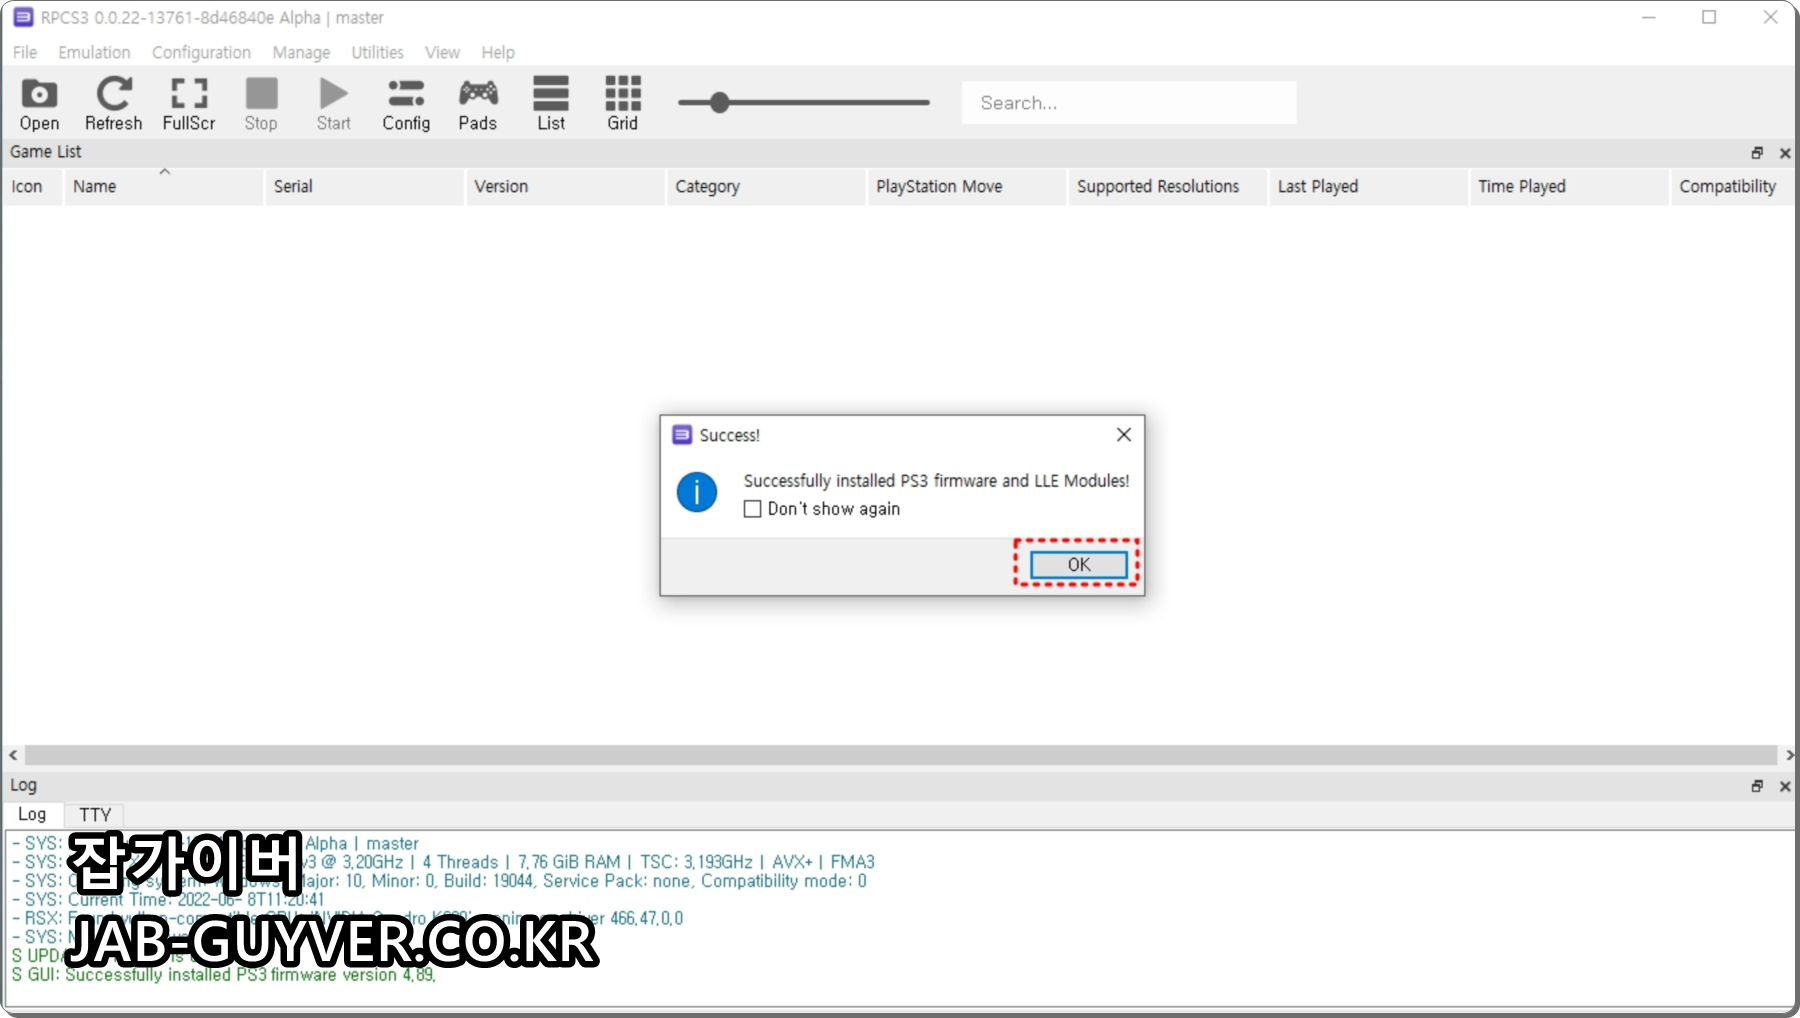Screen dimensions: 1800x1018
Task: Float the Game List panel
Action: pos(1757,153)
